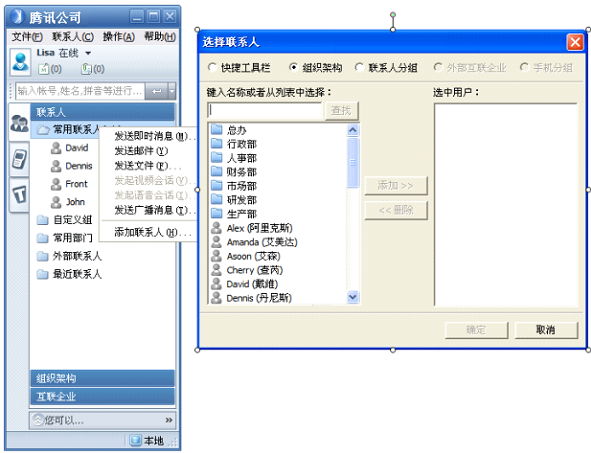Click the contact list scrollbar down arrow
This screenshot has height=453, width=591.
click(x=352, y=297)
